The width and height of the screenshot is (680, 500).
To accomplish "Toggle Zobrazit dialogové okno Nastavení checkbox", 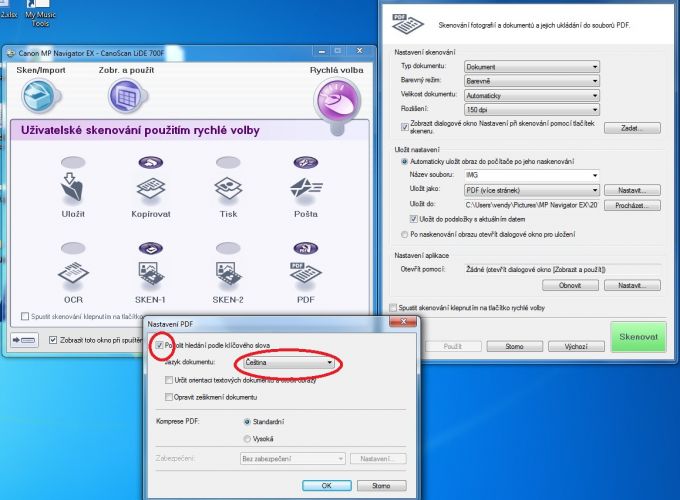I will point(405,127).
